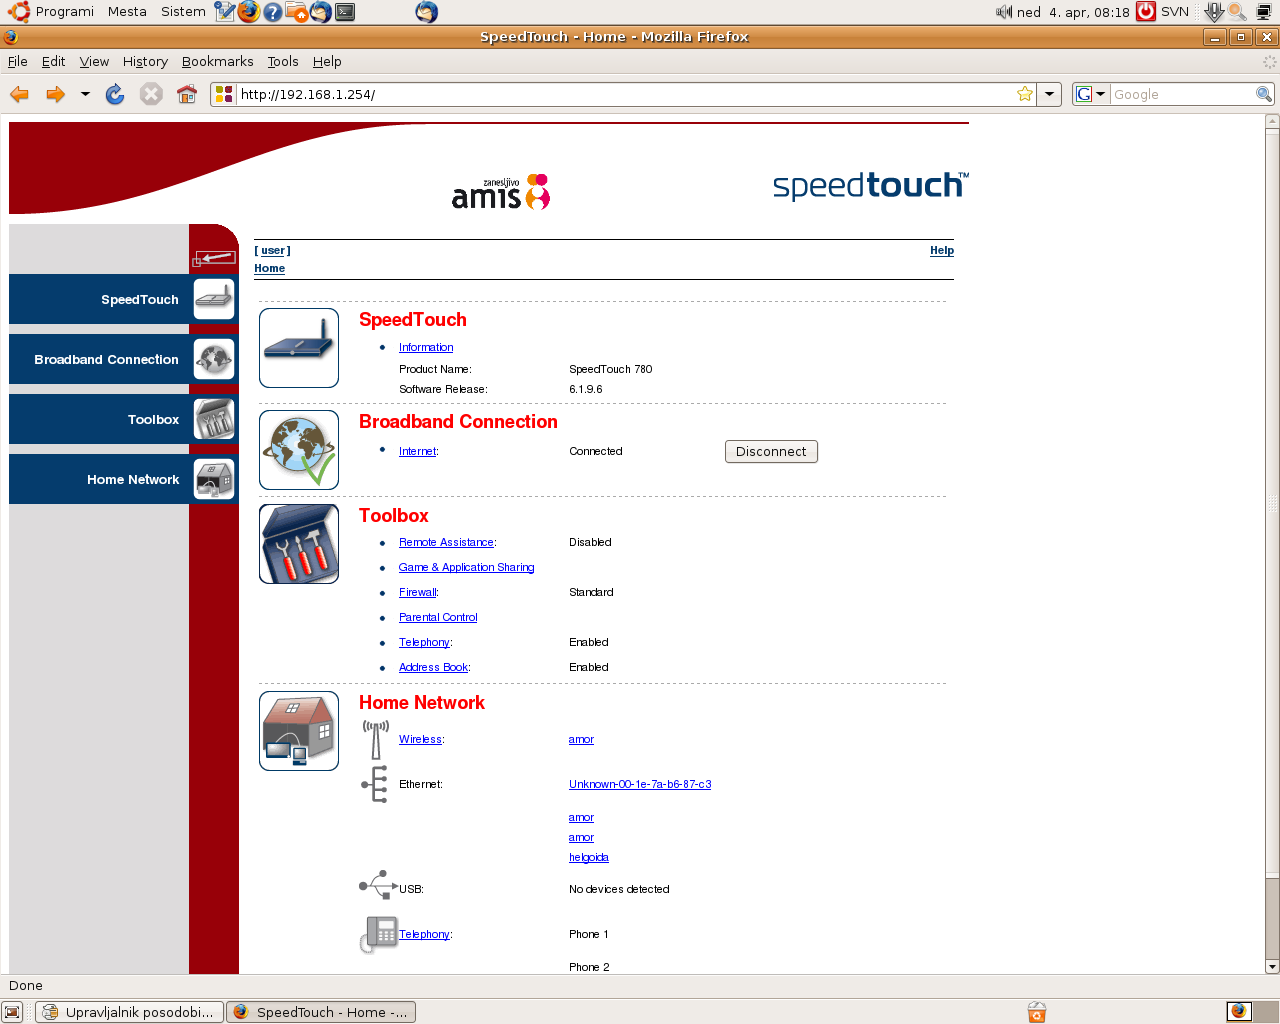The image size is (1280, 1024).
Task: Expand the URL bar history dropdown
Action: 1049,94
